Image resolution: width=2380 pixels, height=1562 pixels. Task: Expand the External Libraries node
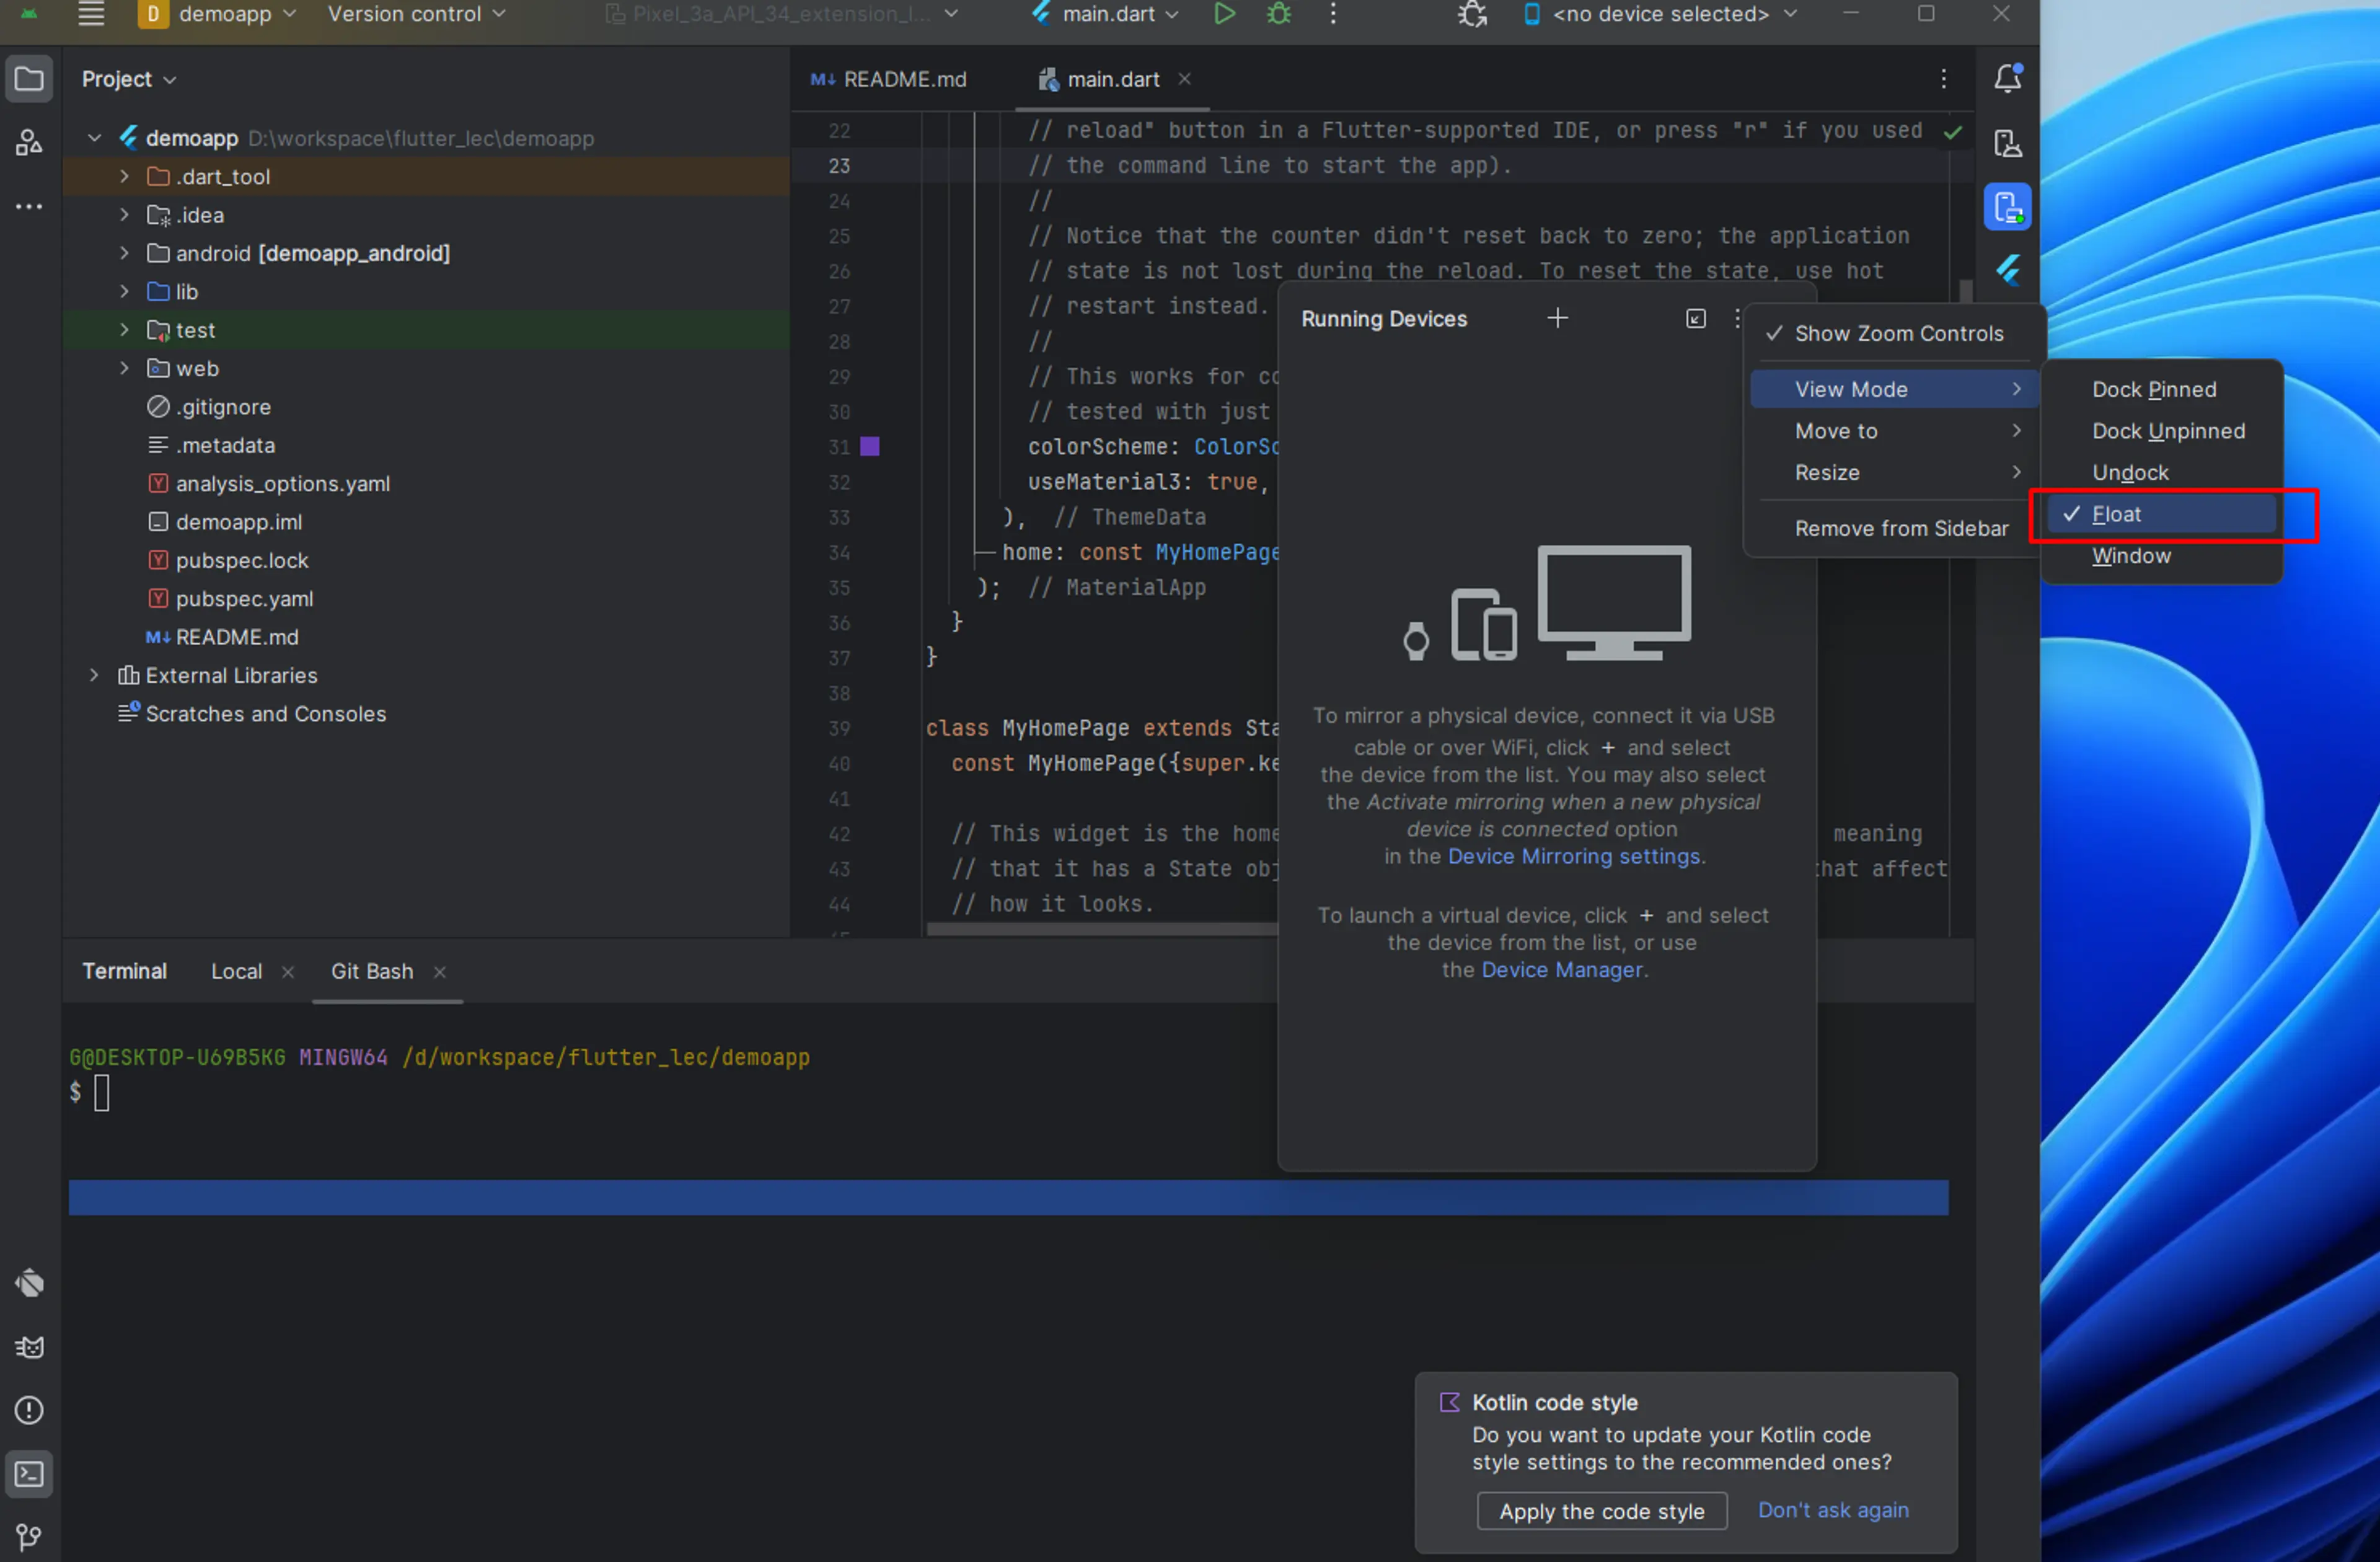(x=94, y=676)
